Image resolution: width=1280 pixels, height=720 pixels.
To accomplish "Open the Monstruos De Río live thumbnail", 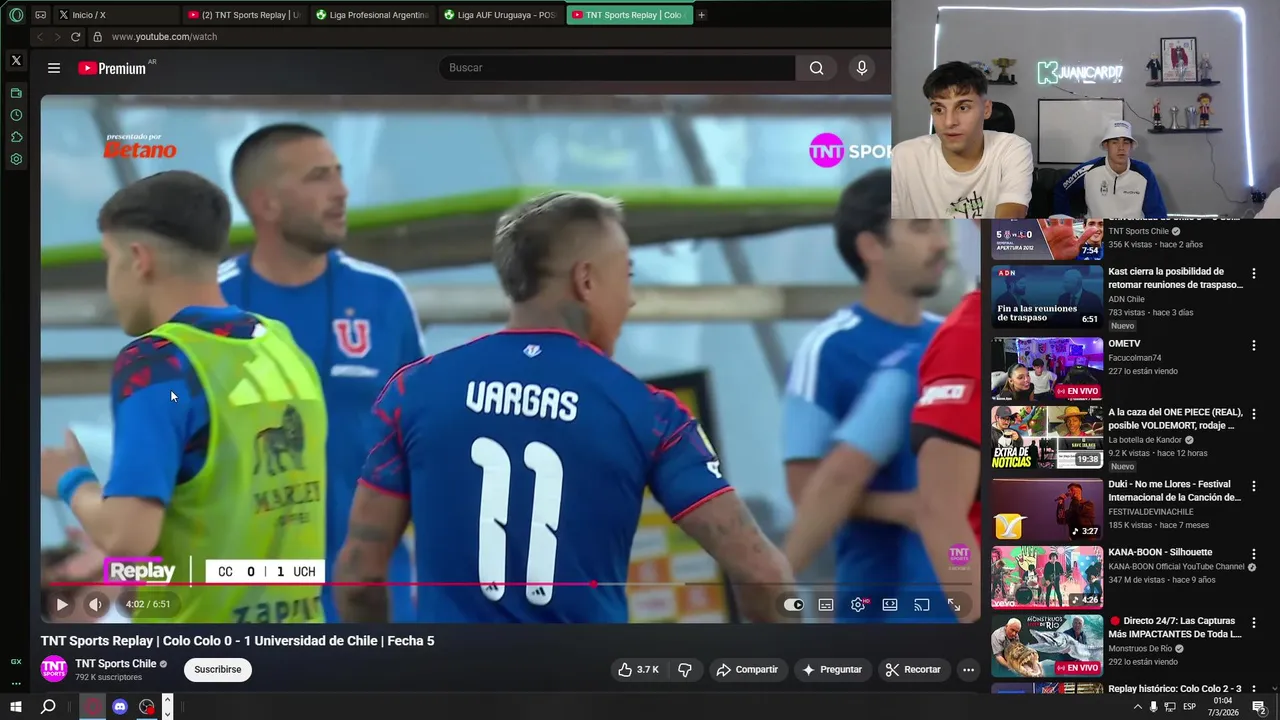I will pyautogui.click(x=1047, y=646).
